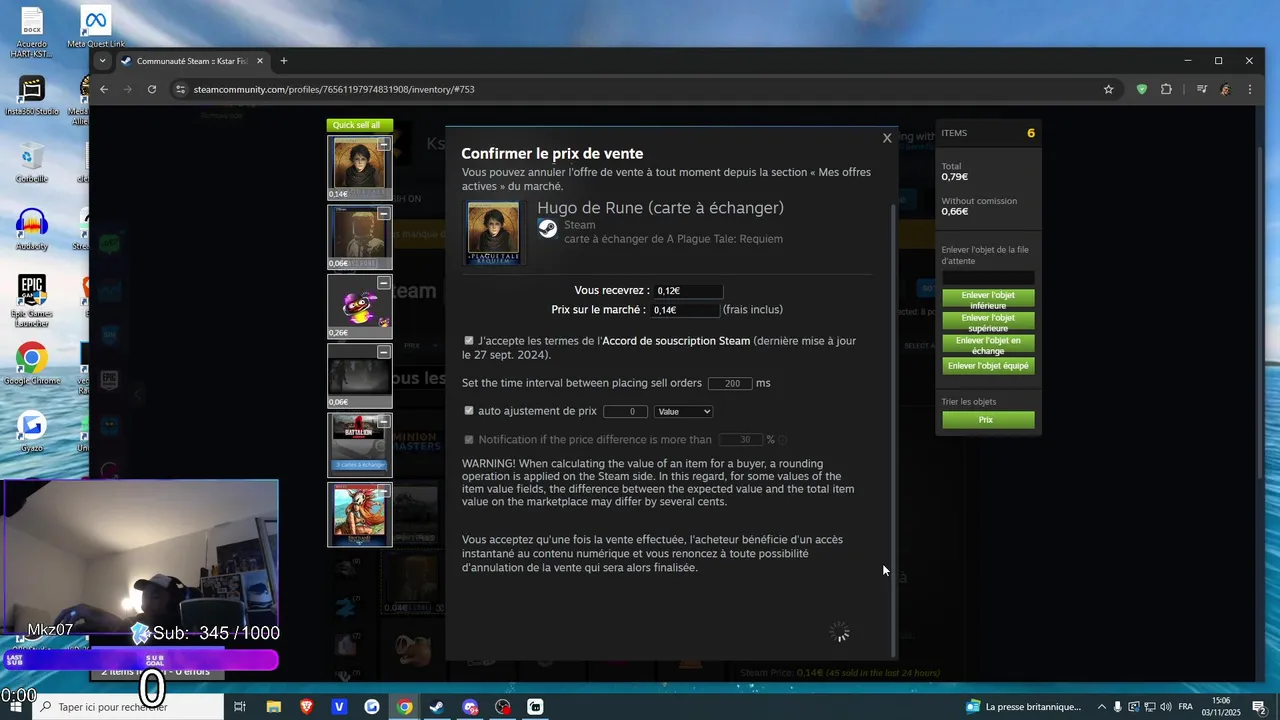This screenshot has height=720, width=1280.
Task: Close the Communauté Steam tab
Action: pos(260,61)
